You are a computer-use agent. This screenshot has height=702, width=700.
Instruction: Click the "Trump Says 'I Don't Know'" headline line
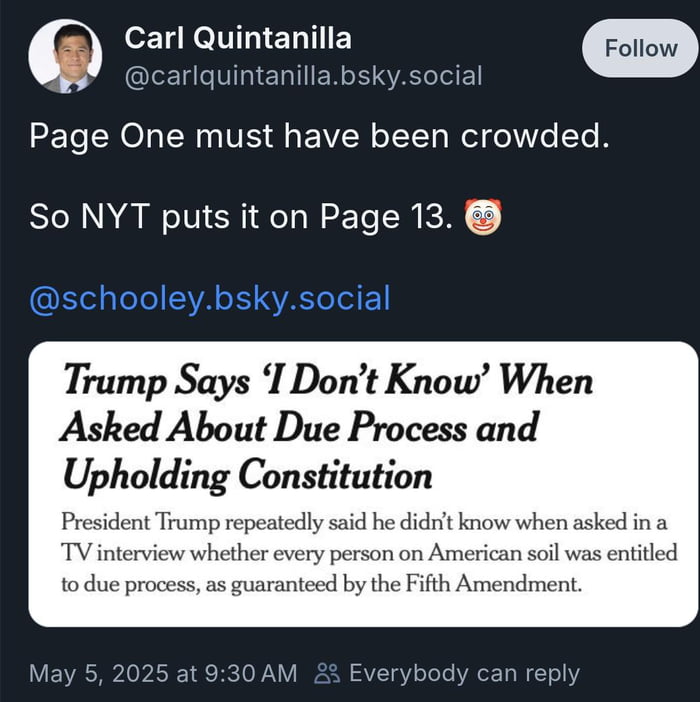tap(327, 382)
